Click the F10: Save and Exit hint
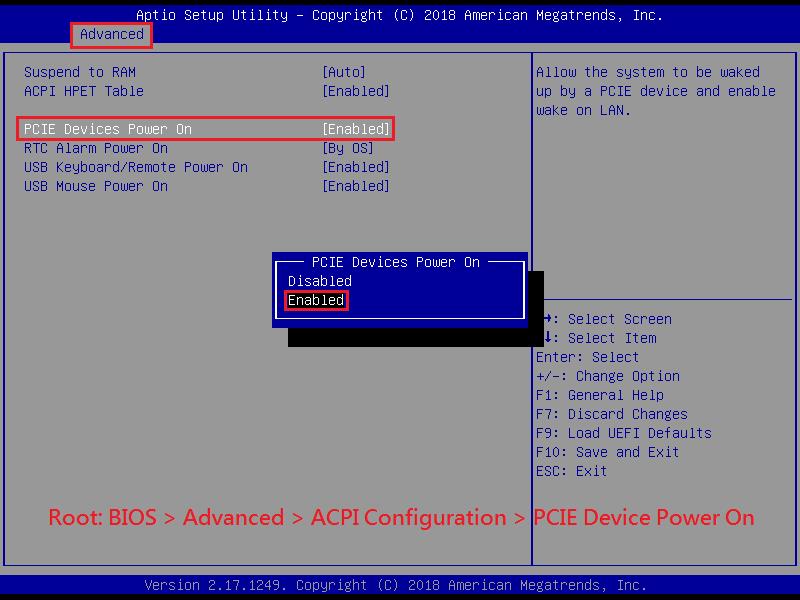The image size is (800, 600). coord(607,453)
